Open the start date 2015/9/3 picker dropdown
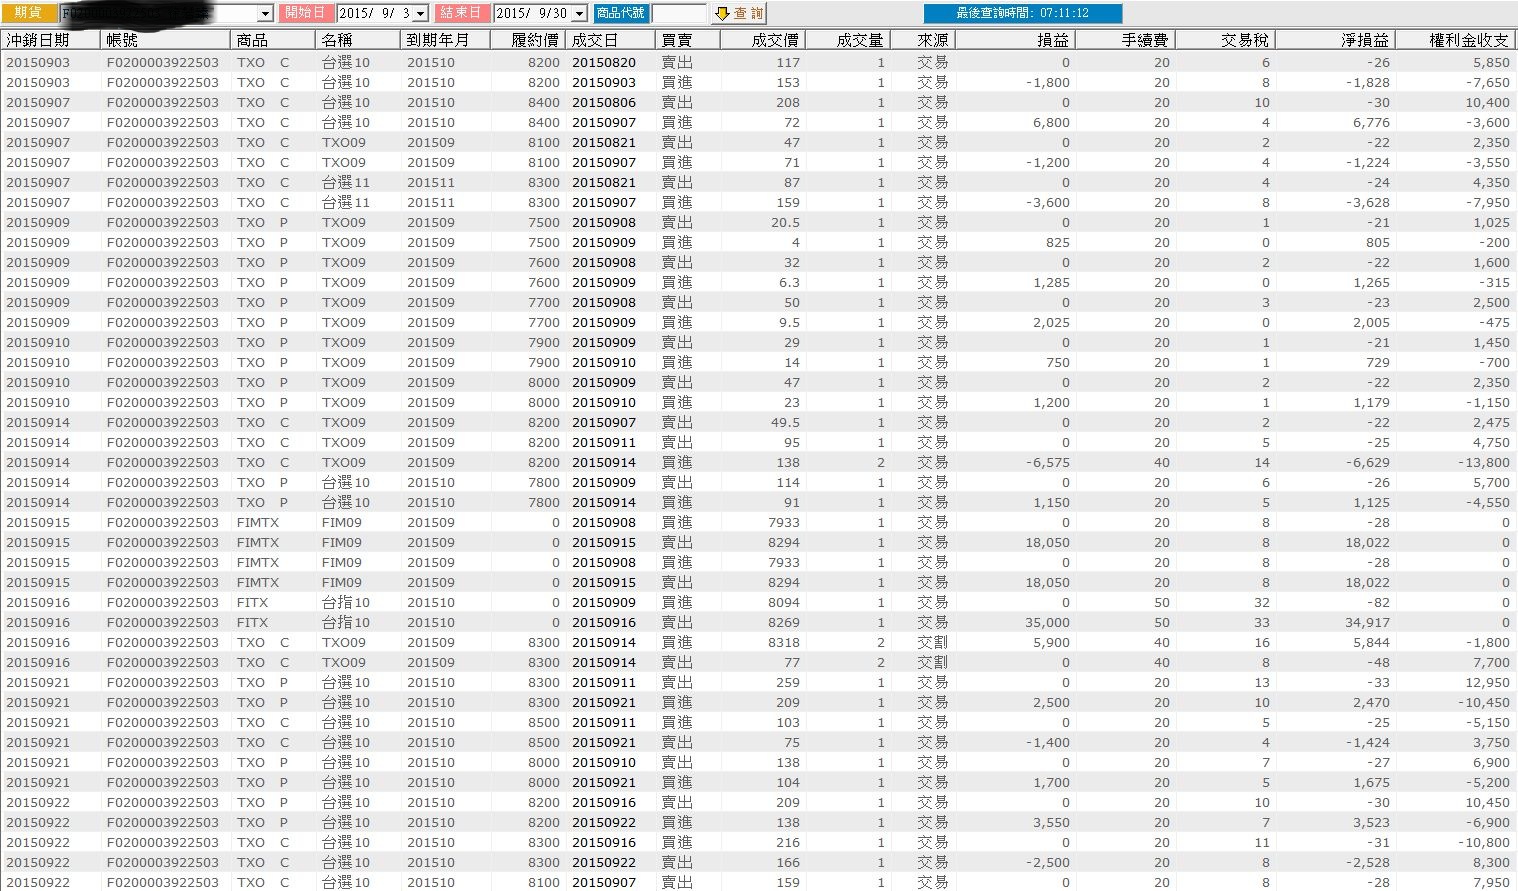Image resolution: width=1518 pixels, height=891 pixels. pos(420,14)
